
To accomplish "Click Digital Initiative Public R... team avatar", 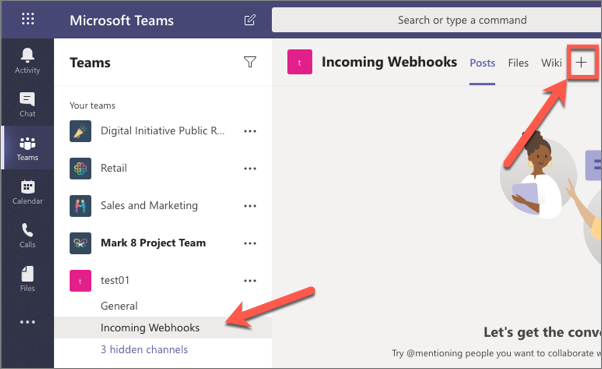I will pos(80,131).
